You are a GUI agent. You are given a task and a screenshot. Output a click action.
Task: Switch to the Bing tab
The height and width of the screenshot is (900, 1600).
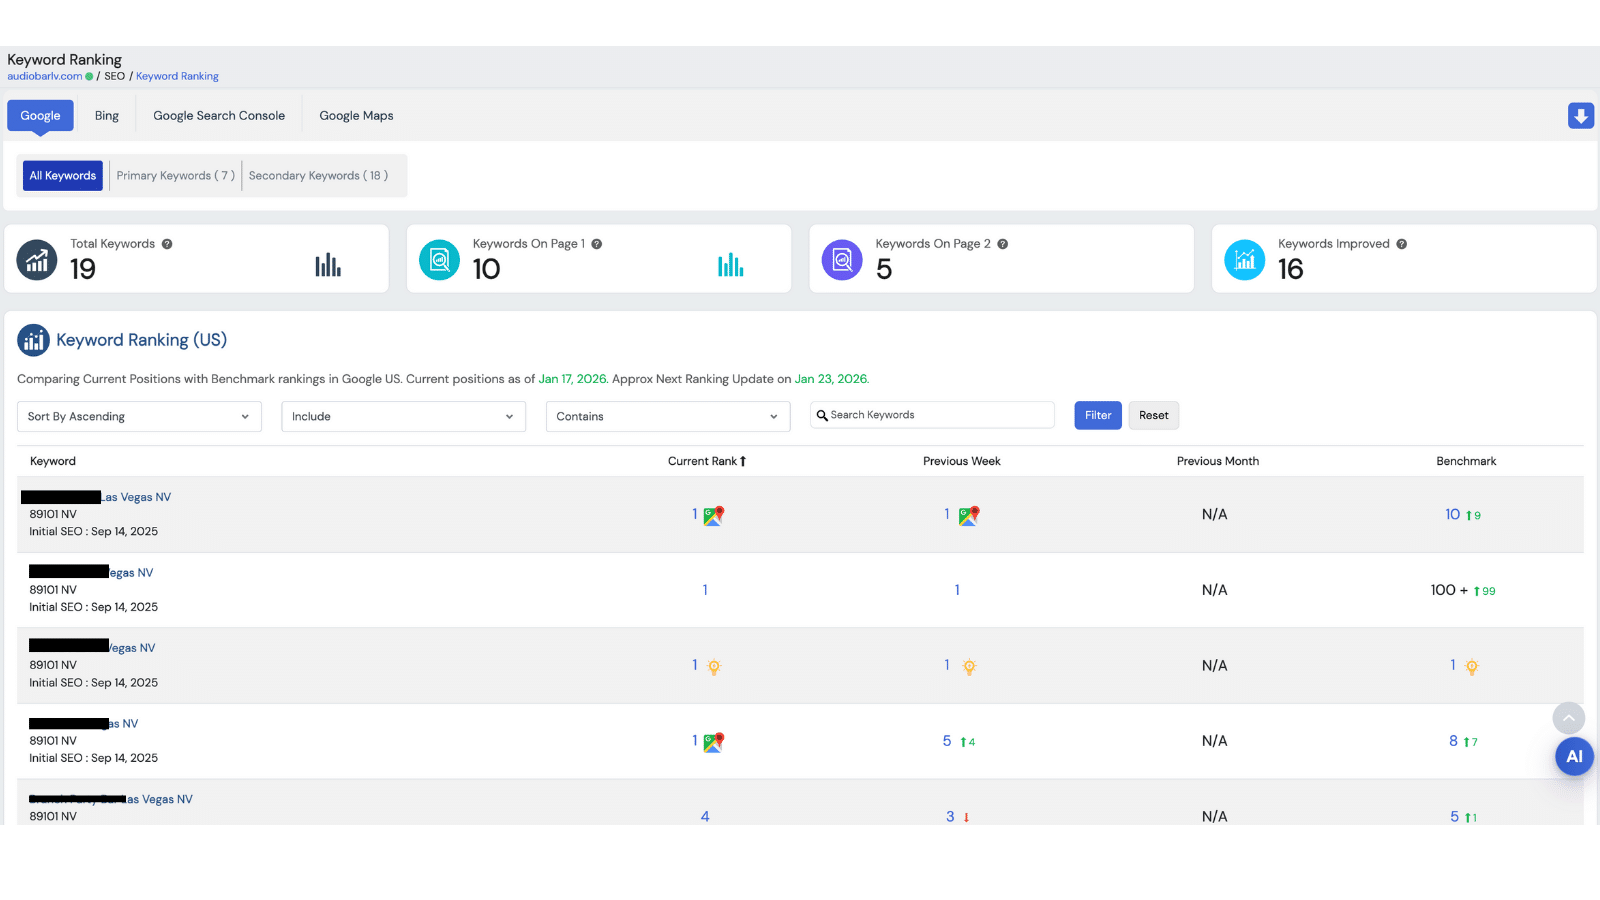(x=107, y=116)
